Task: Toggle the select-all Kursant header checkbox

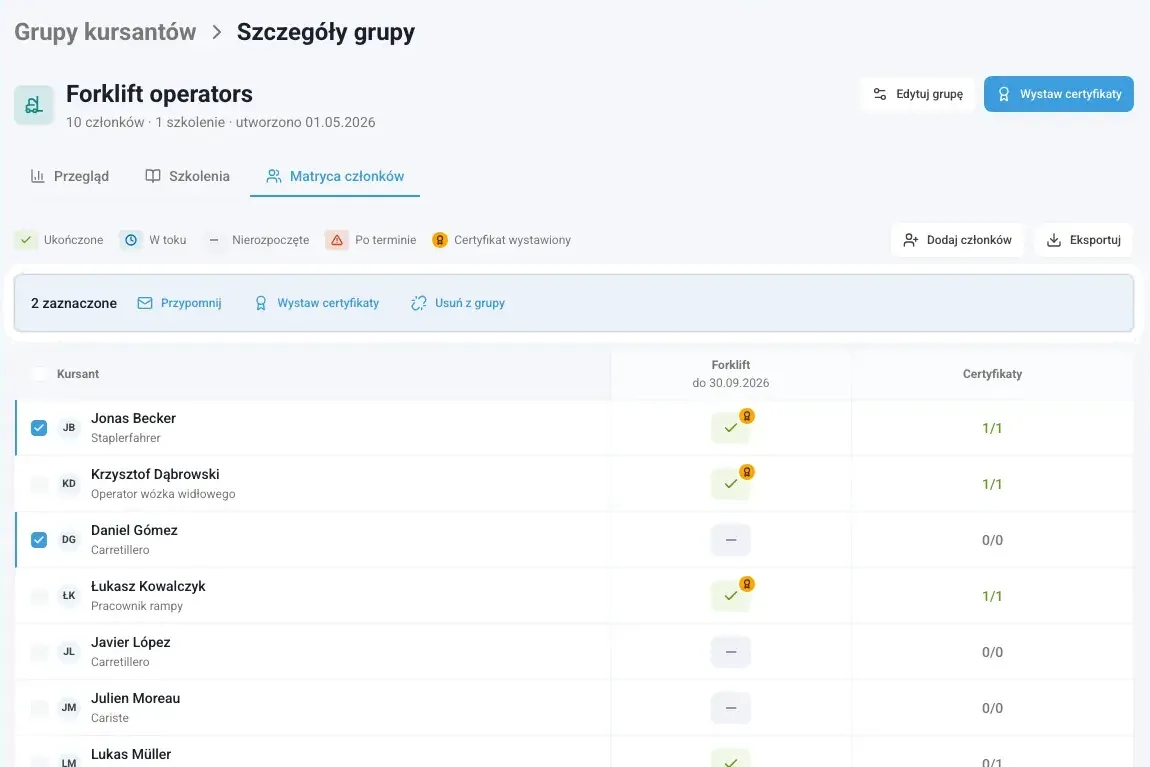Action: point(39,374)
